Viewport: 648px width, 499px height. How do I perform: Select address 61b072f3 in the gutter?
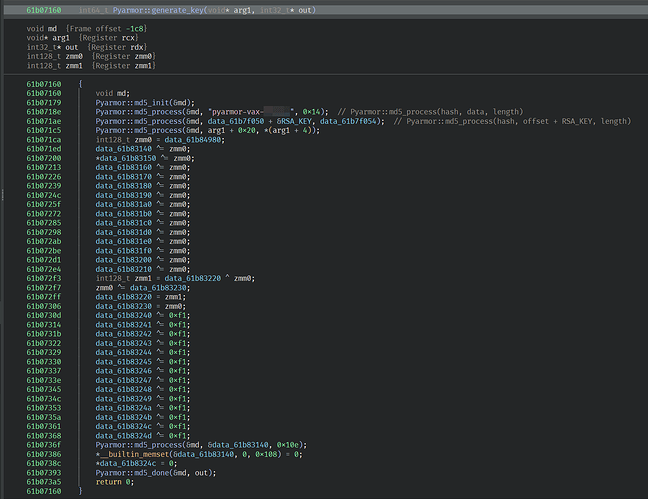pyautogui.click(x=44, y=278)
